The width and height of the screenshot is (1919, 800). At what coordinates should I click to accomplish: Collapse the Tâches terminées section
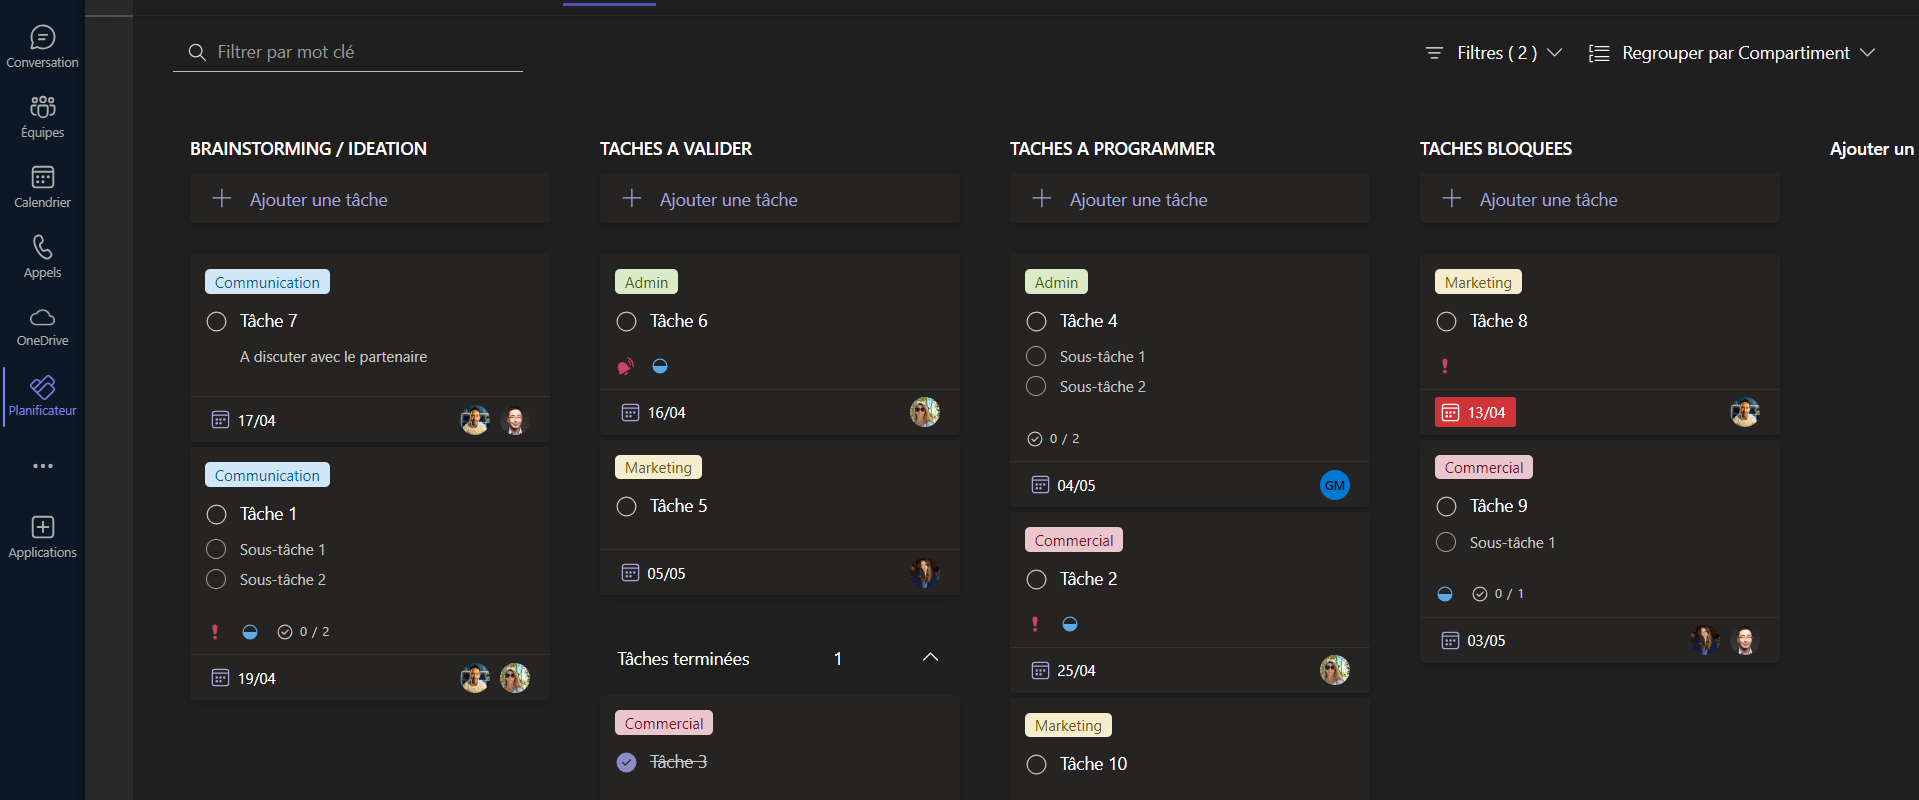930,658
